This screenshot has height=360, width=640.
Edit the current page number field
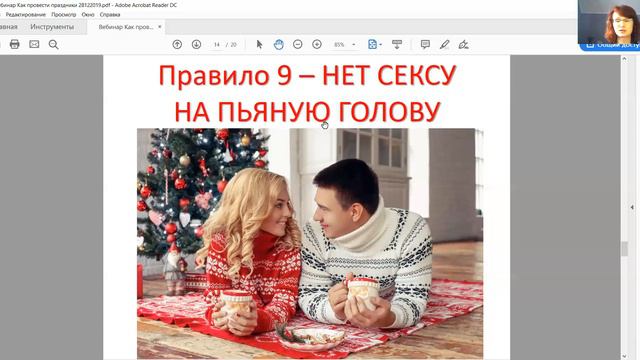point(217,44)
